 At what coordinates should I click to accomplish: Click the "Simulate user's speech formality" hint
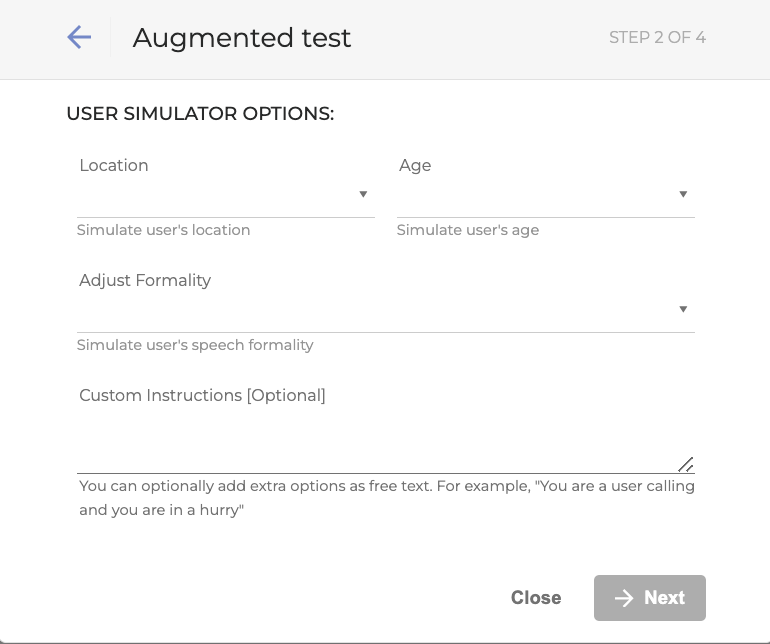click(x=195, y=345)
